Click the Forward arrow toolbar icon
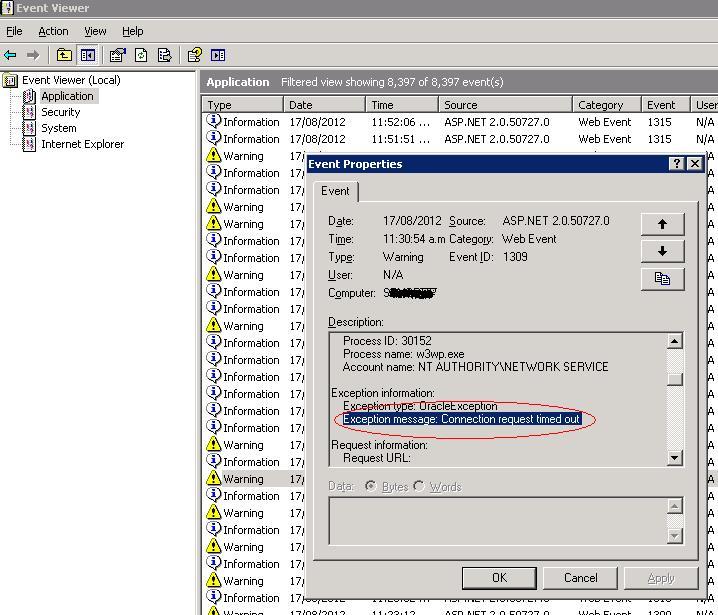Image resolution: width=718 pixels, height=615 pixels. pos(33,55)
